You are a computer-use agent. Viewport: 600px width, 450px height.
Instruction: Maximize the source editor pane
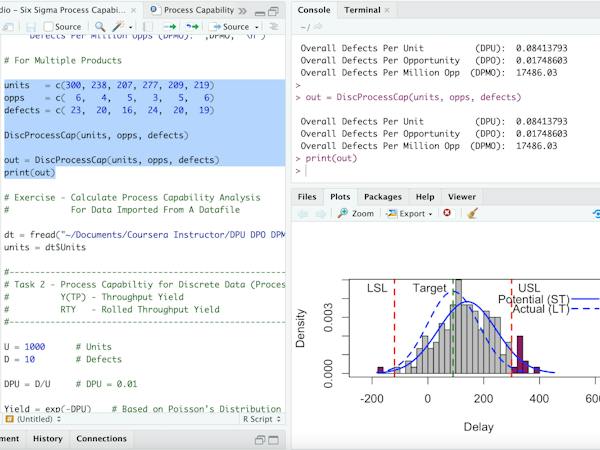point(273,11)
